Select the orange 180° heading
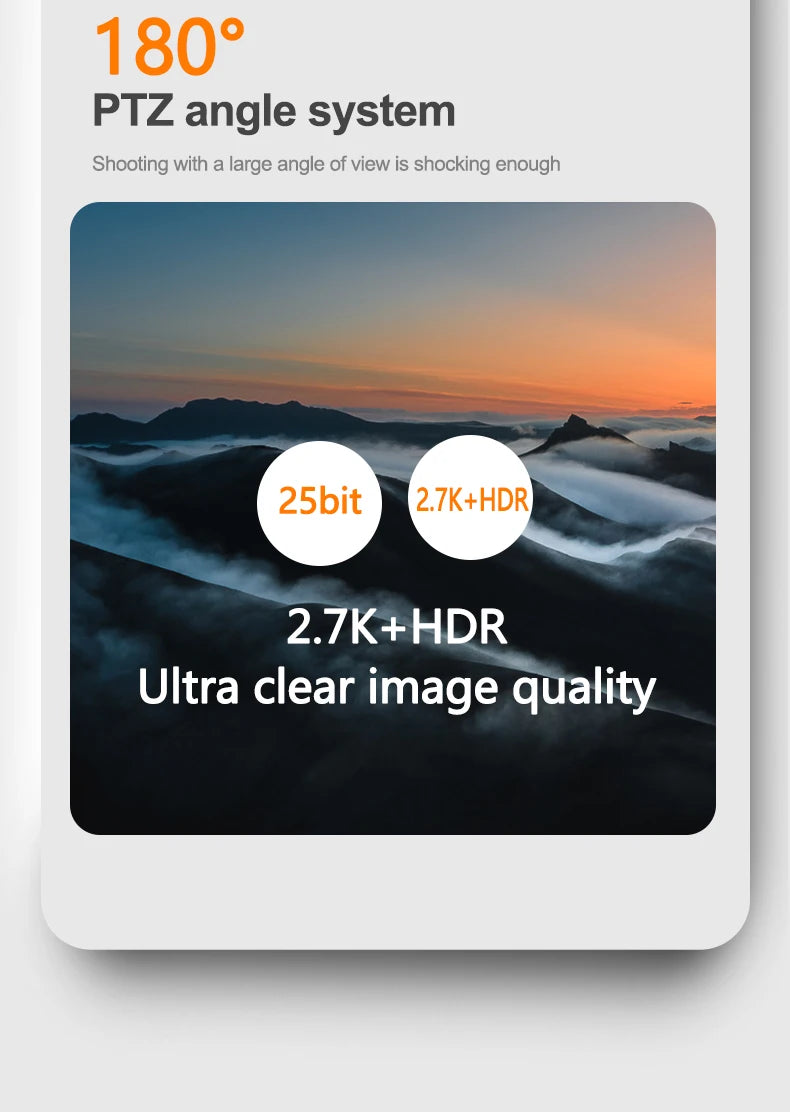 168,46
